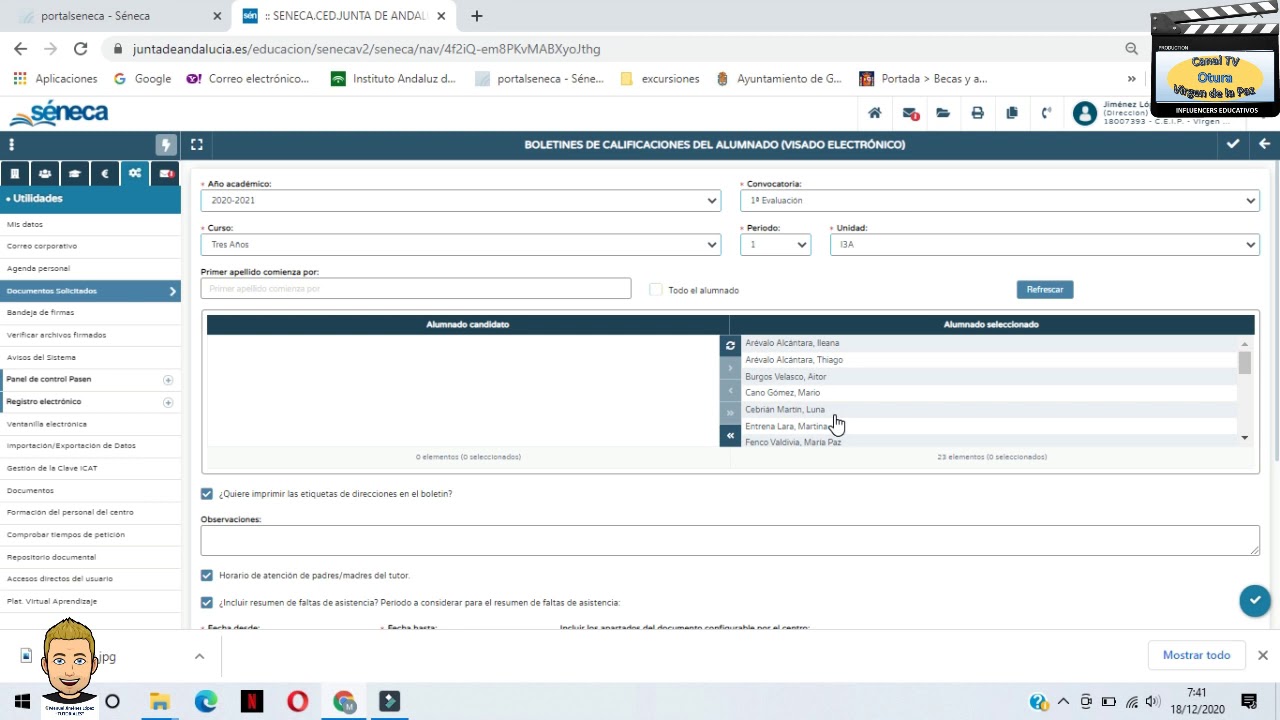
Task: Click Mostrar todo downloads button
Action: coord(1196,655)
